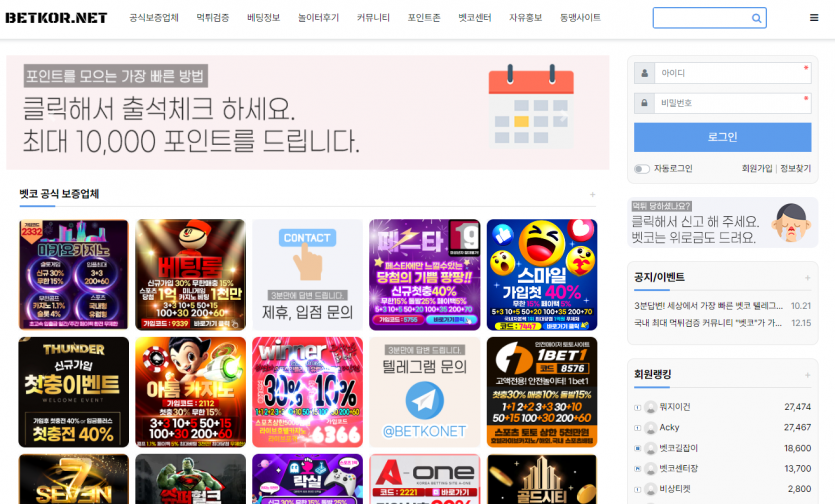Click the 공지/이벤트 heading
The width and height of the screenshot is (835, 504).
(659, 278)
